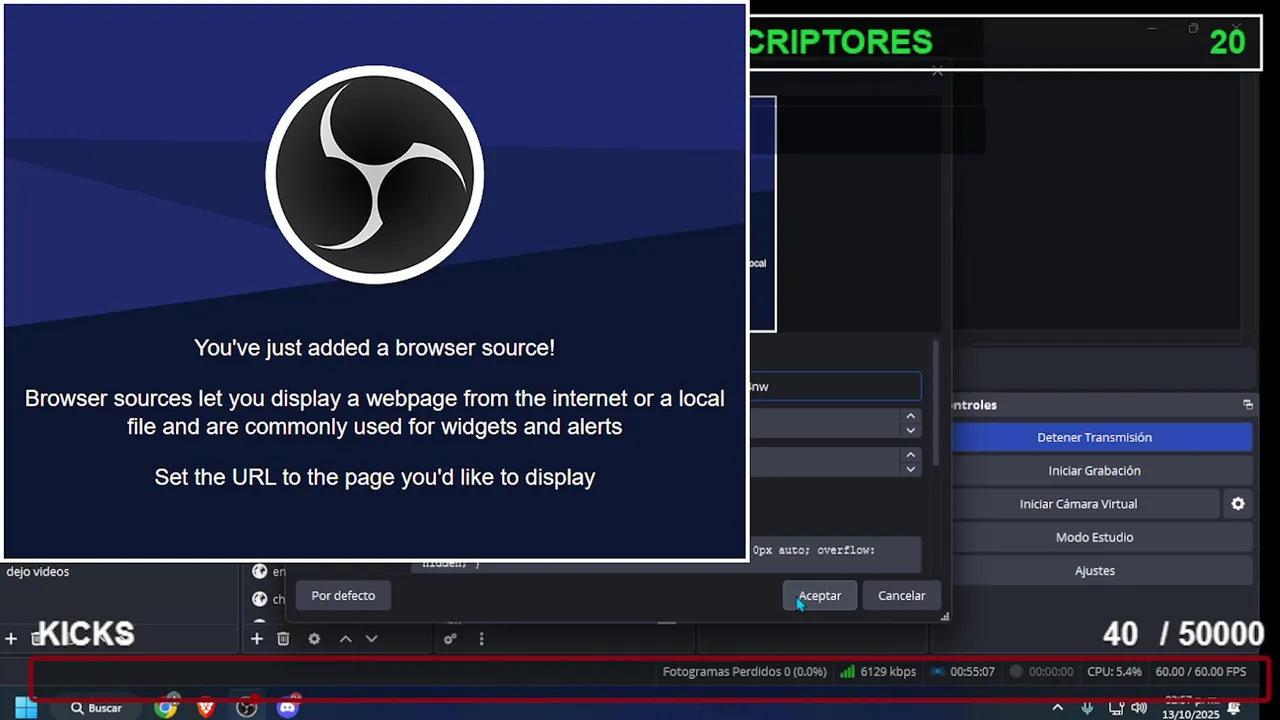Move selected source up with arrow
Image resolution: width=1280 pixels, height=720 pixels.
point(345,639)
